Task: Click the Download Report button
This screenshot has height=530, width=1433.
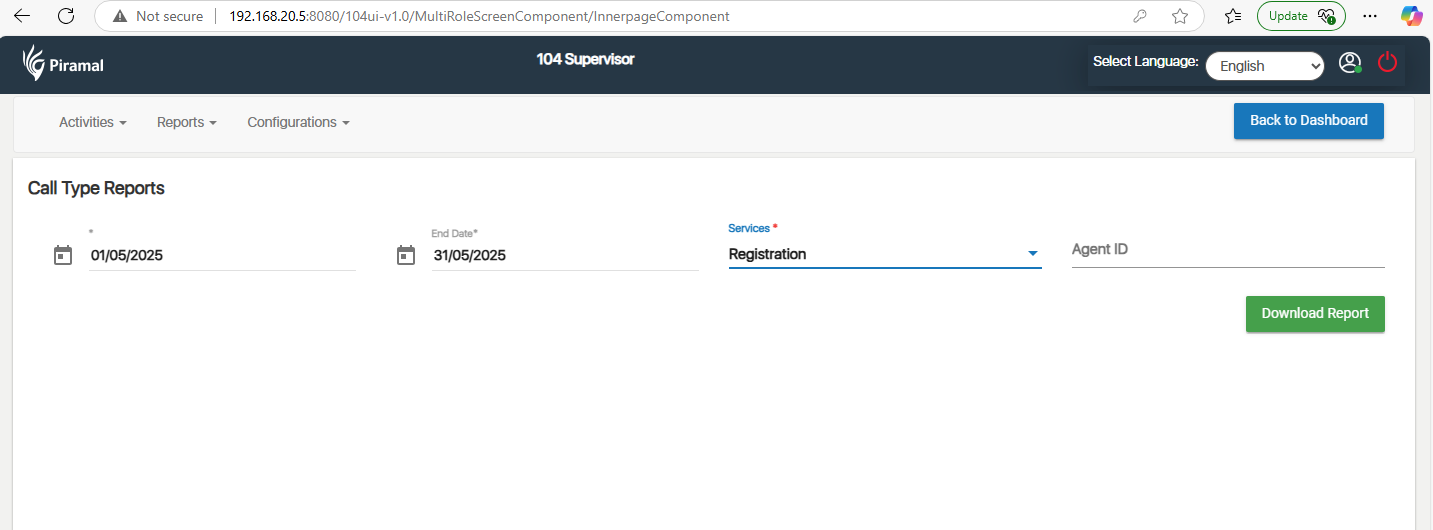Action: tap(1315, 313)
